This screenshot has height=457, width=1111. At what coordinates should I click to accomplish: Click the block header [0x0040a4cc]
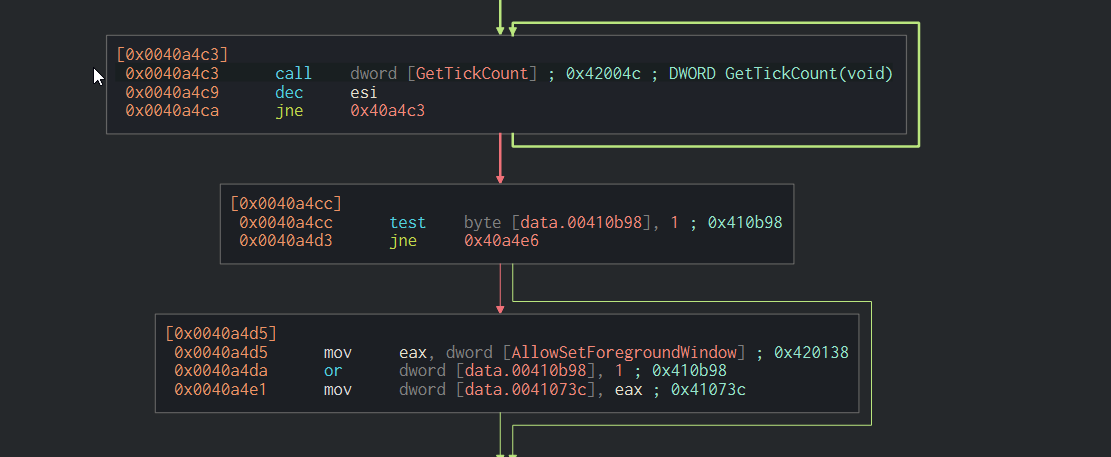pyautogui.click(x=286, y=203)
